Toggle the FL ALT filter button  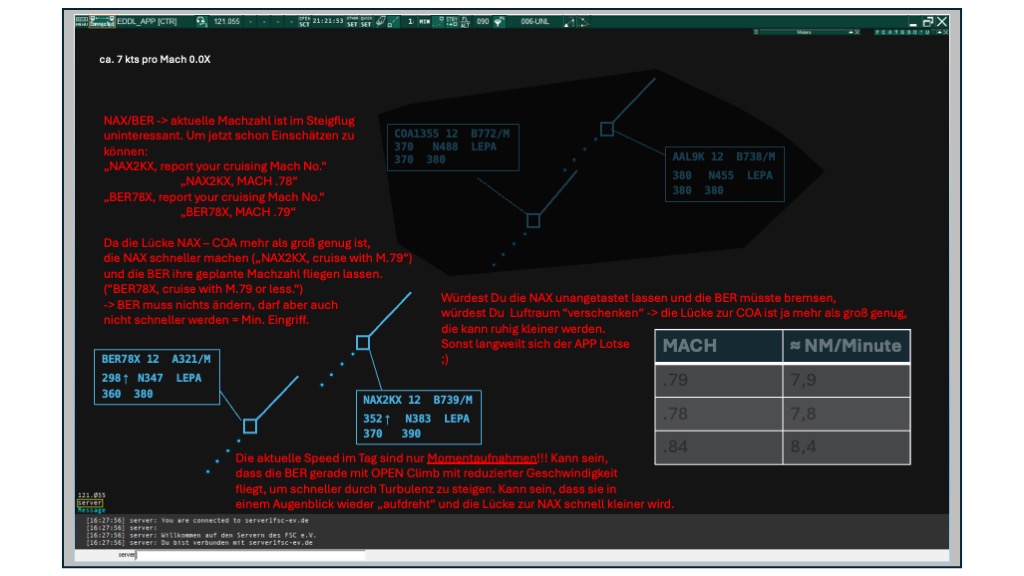click(x=464, y=22)
